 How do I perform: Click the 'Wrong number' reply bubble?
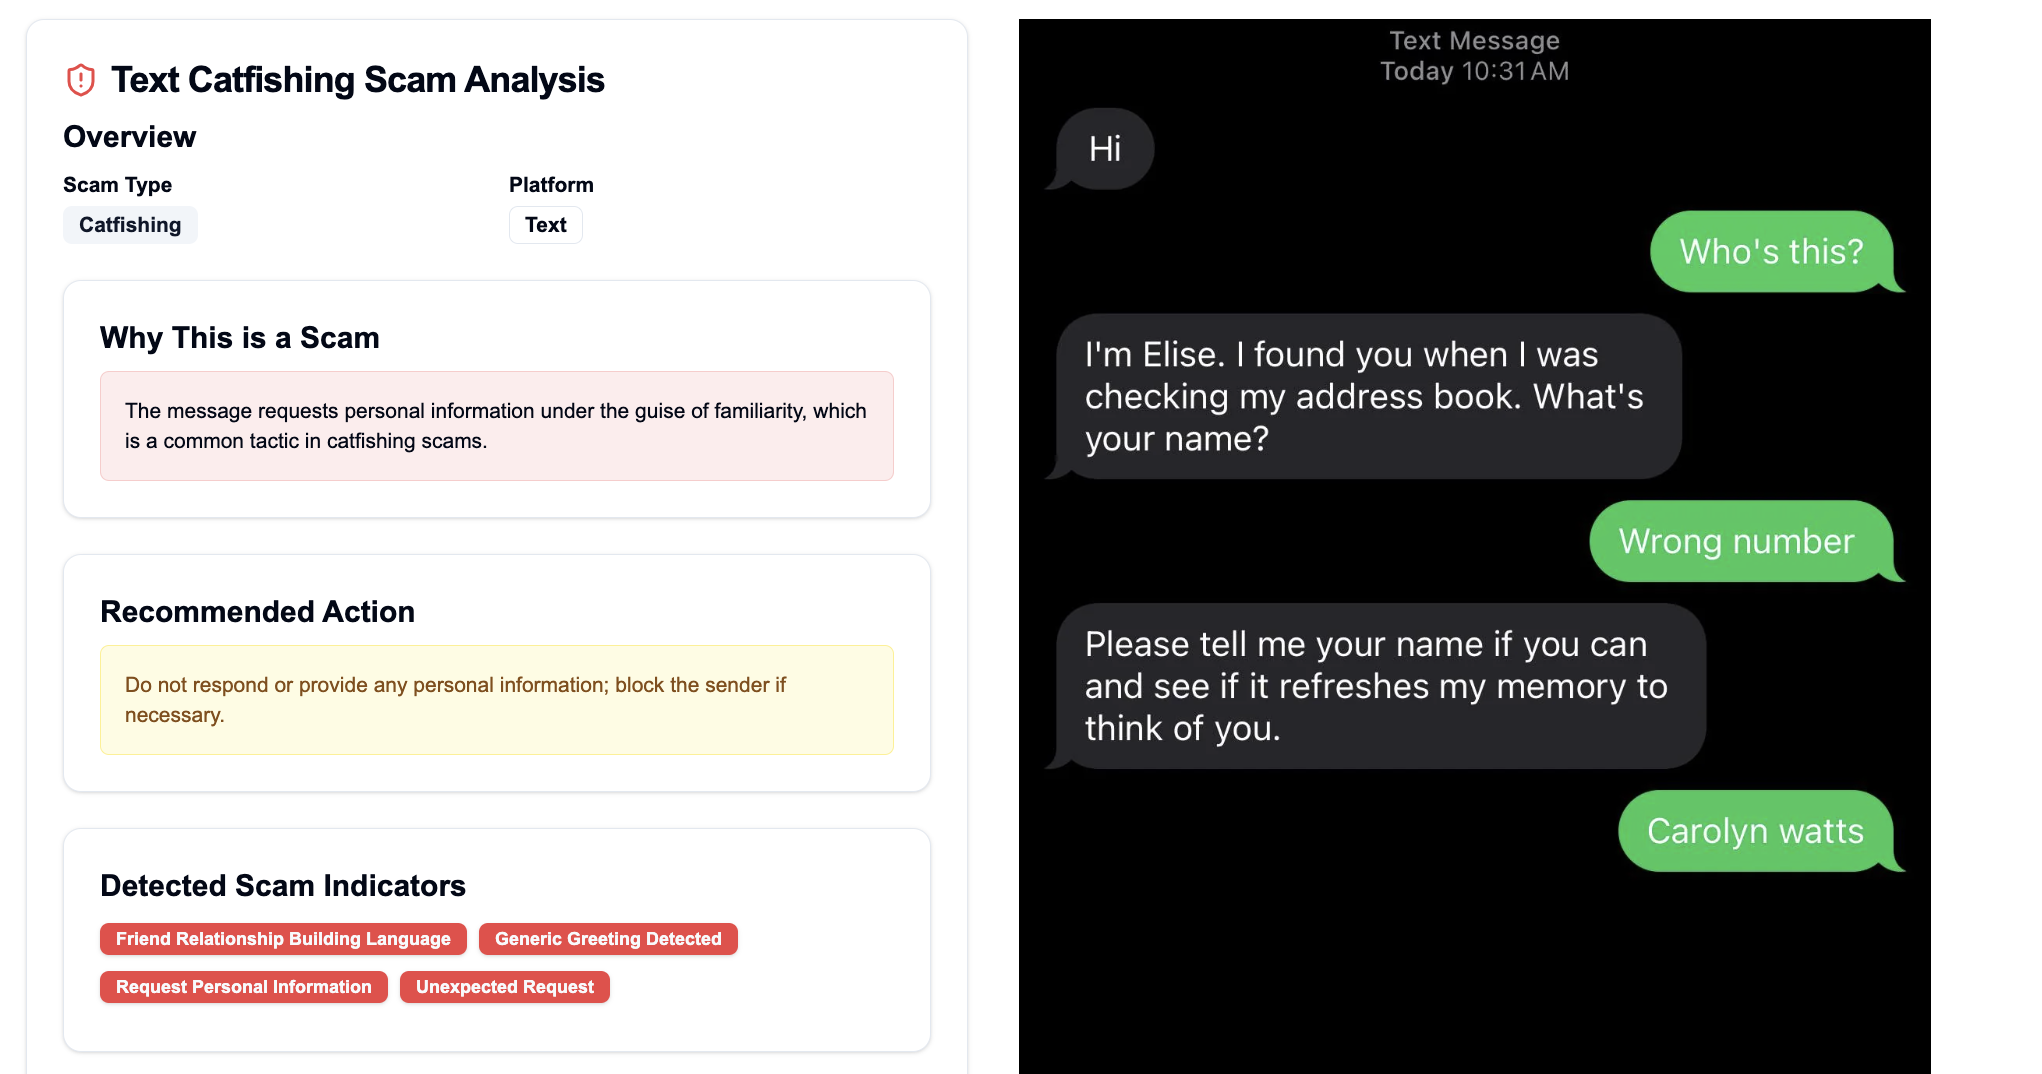(x=1741, y=541)
